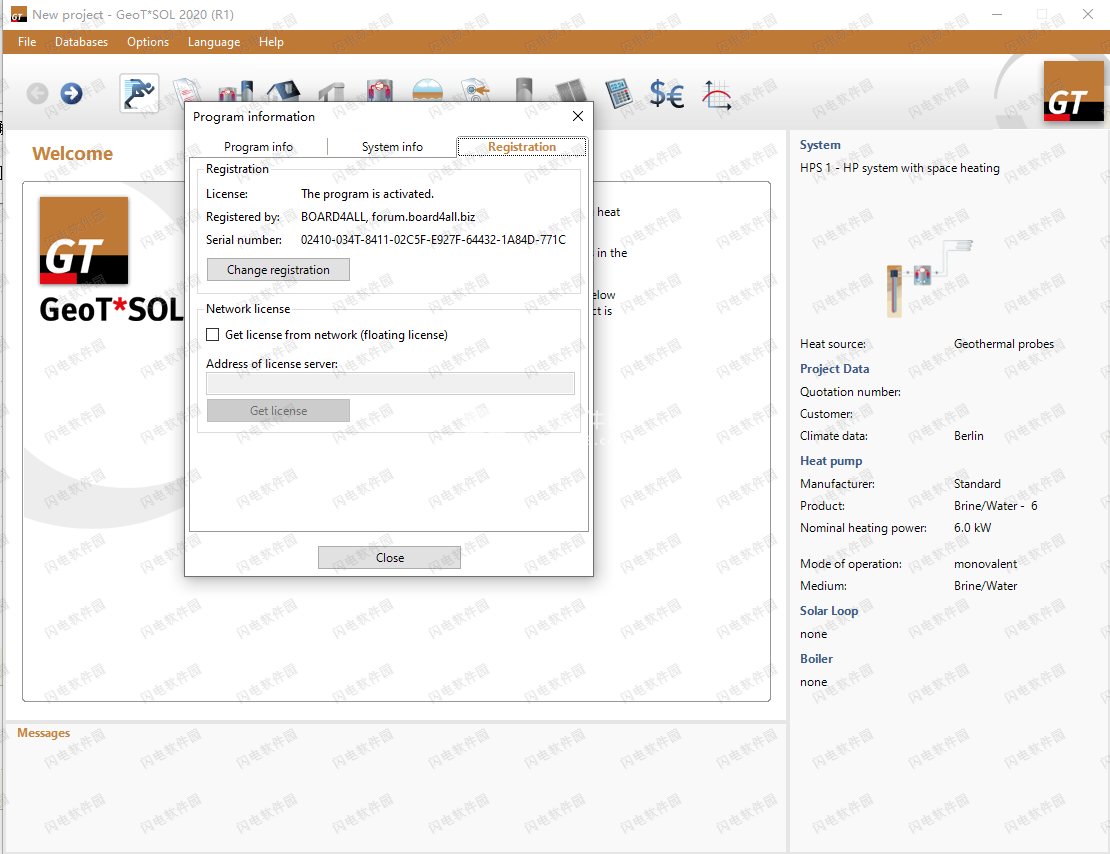Click the '6.0 kW' nominal heating power
1110x854 pixels.
(x=972, y=528)
